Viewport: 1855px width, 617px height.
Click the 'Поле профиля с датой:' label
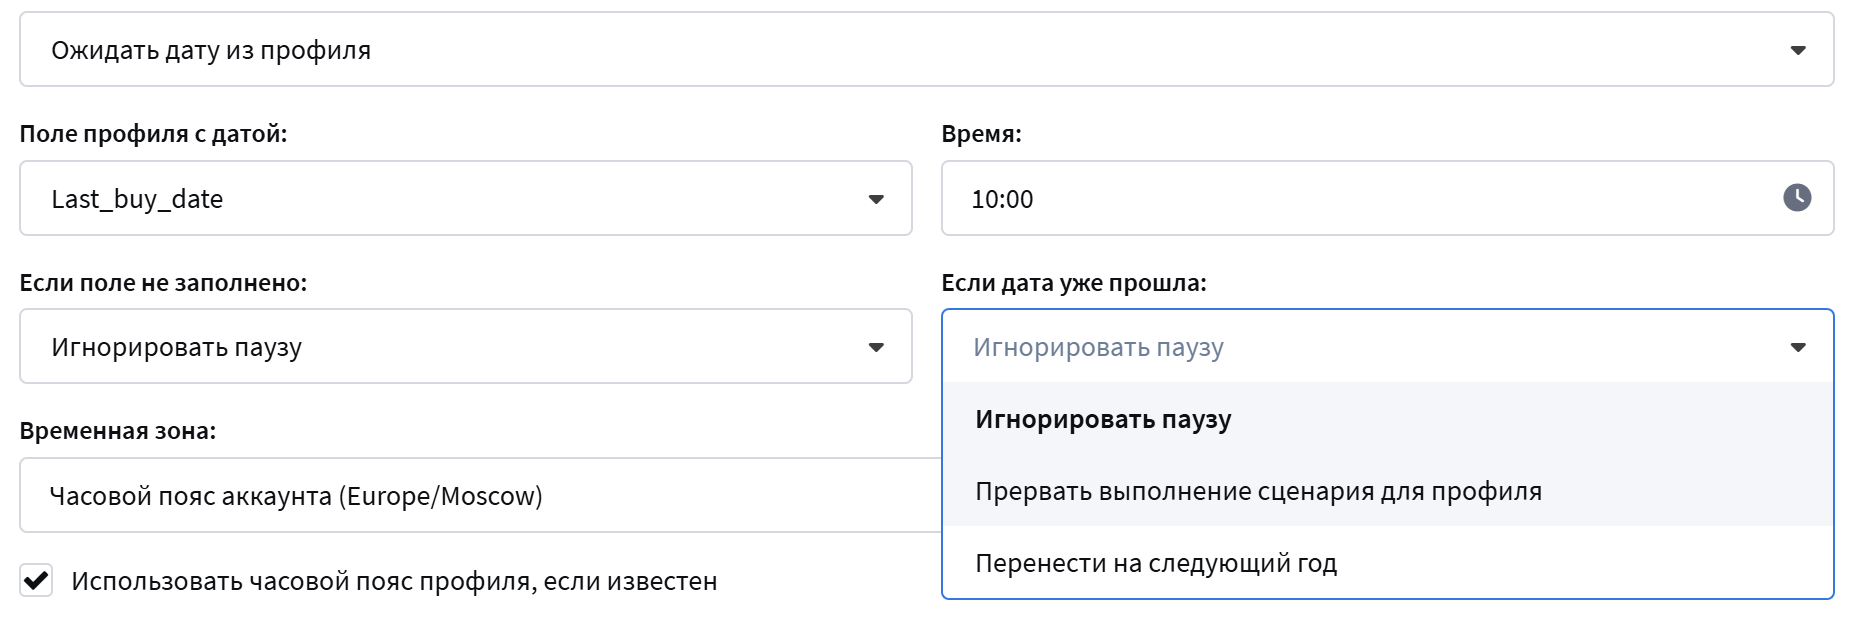coord(153,134)
